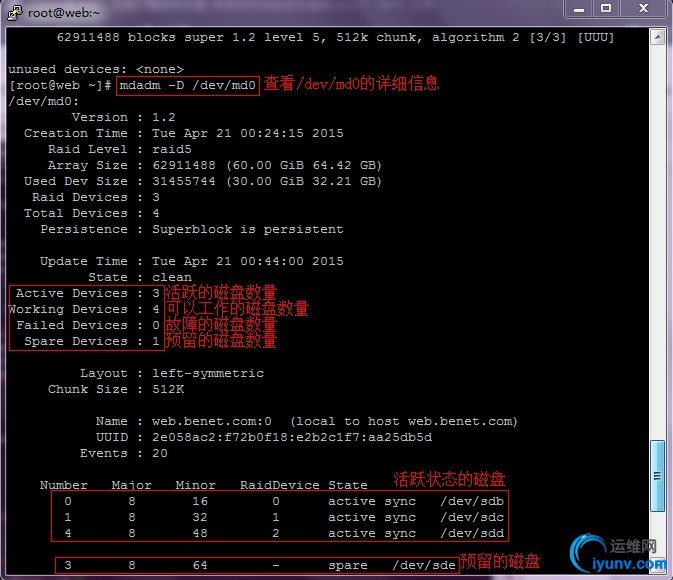Screen dimensions: 673x580
Task: Click the /dev/sdc device row
Action: coord(284,517)
